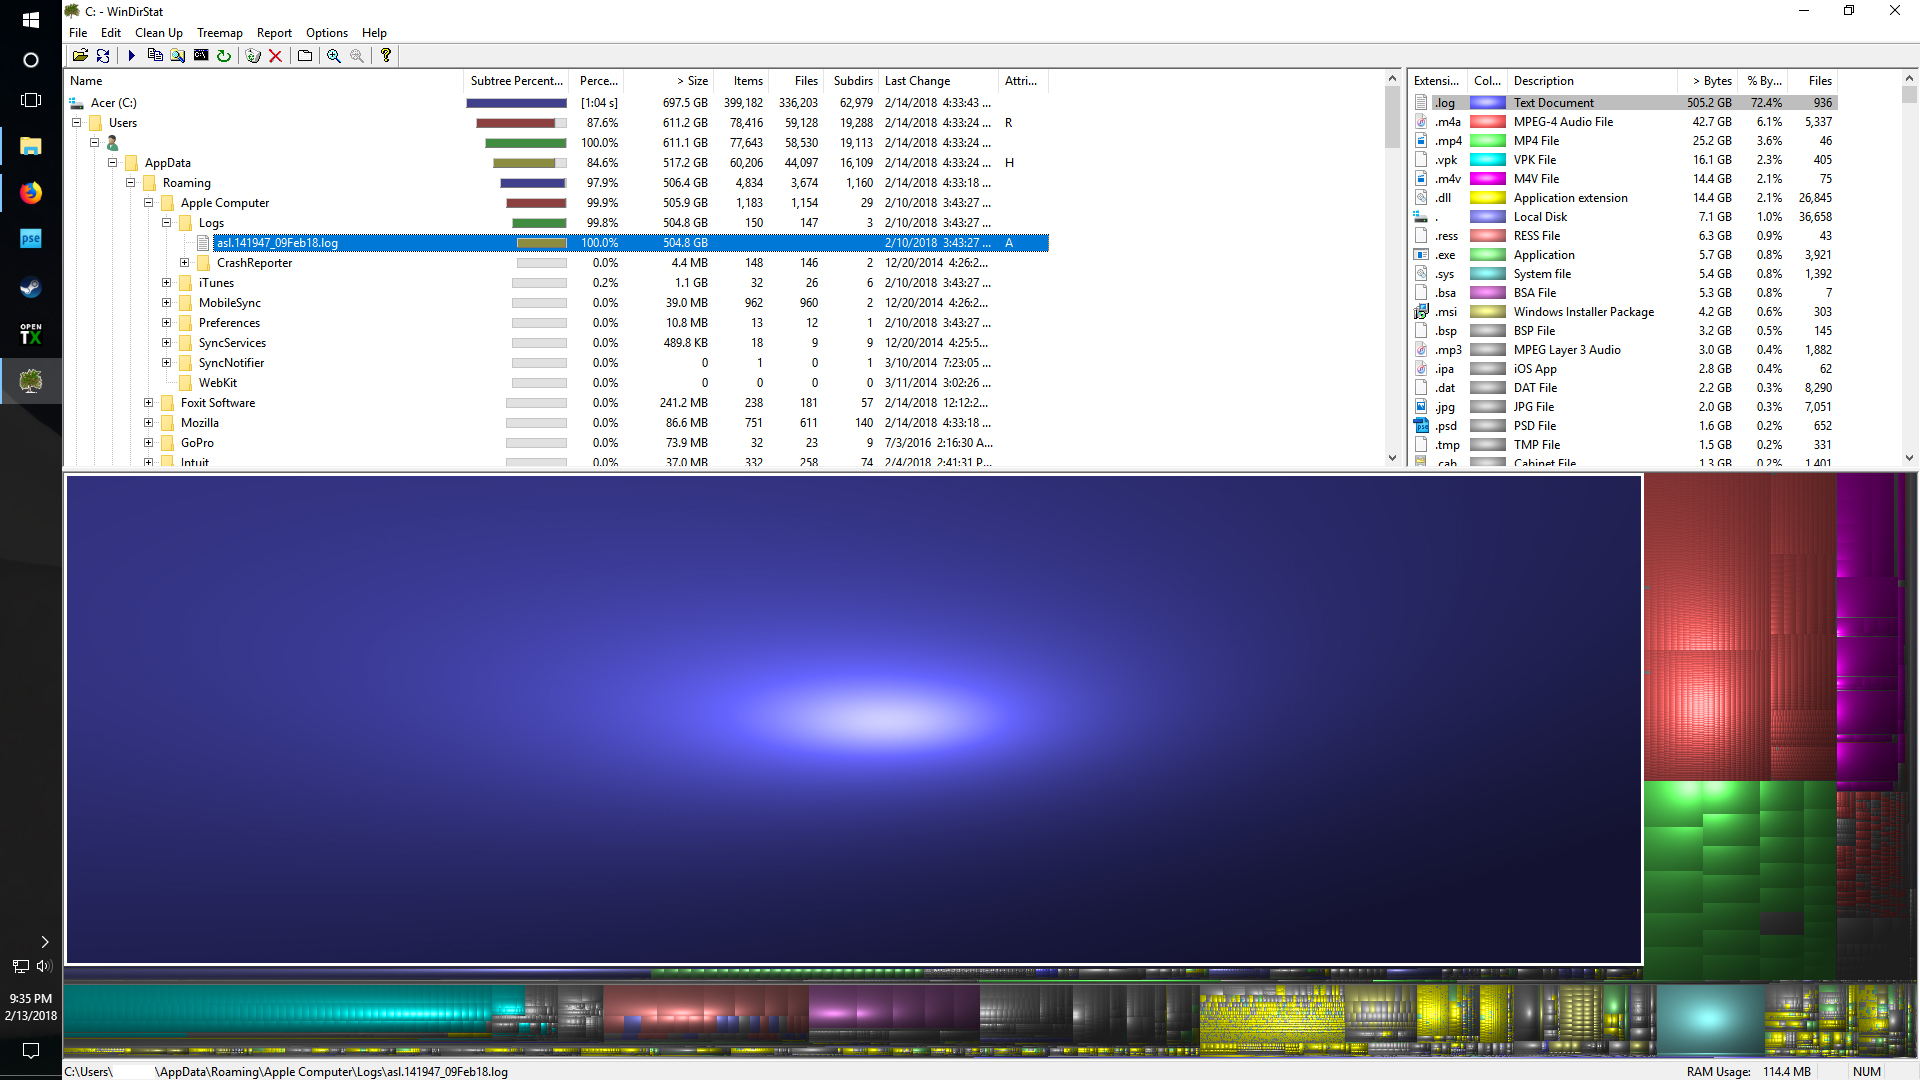1920x1080 pixels.
Task: Click the Zoom In magnifier icon
Action: tap(334, 56)
